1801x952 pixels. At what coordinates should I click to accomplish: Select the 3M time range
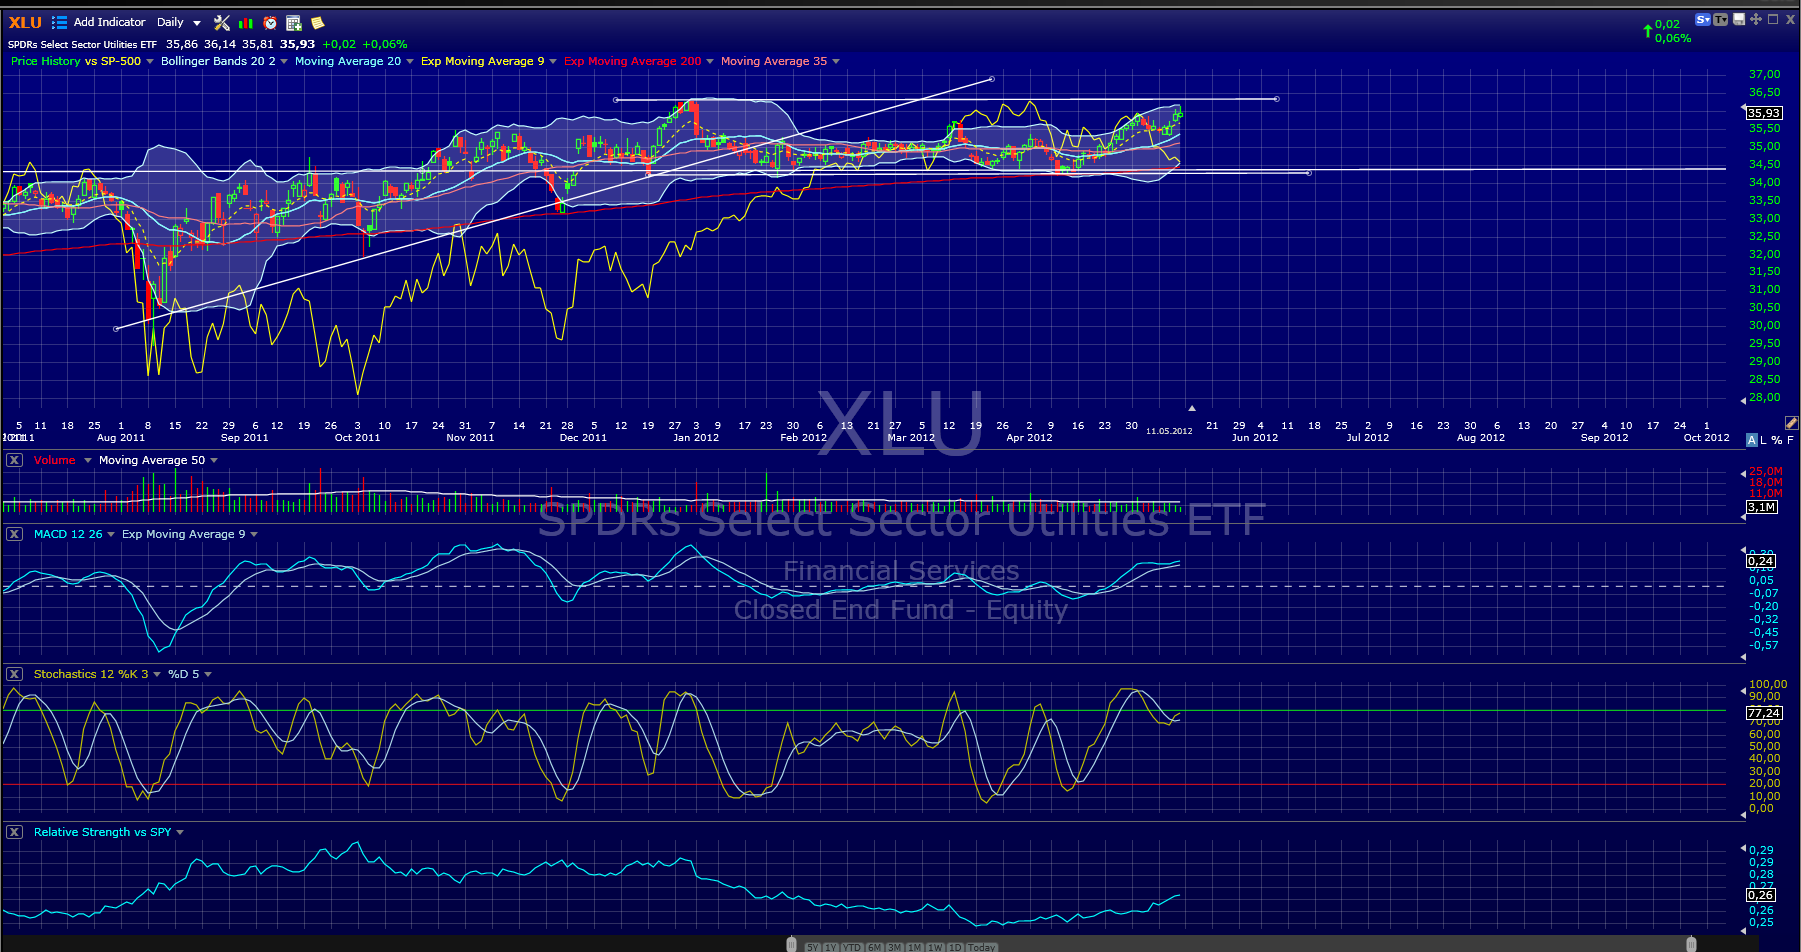(x=894, y=947)
